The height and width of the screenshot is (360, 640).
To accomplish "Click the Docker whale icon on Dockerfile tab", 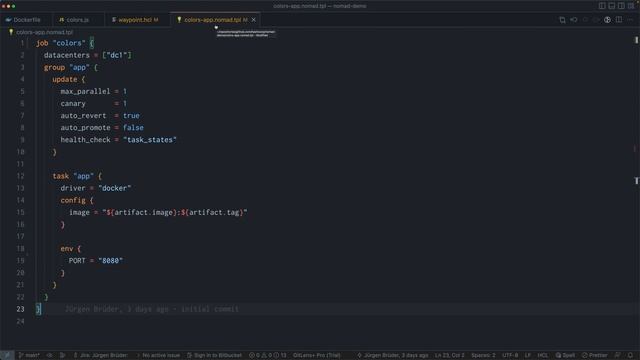I will point(8,20).
